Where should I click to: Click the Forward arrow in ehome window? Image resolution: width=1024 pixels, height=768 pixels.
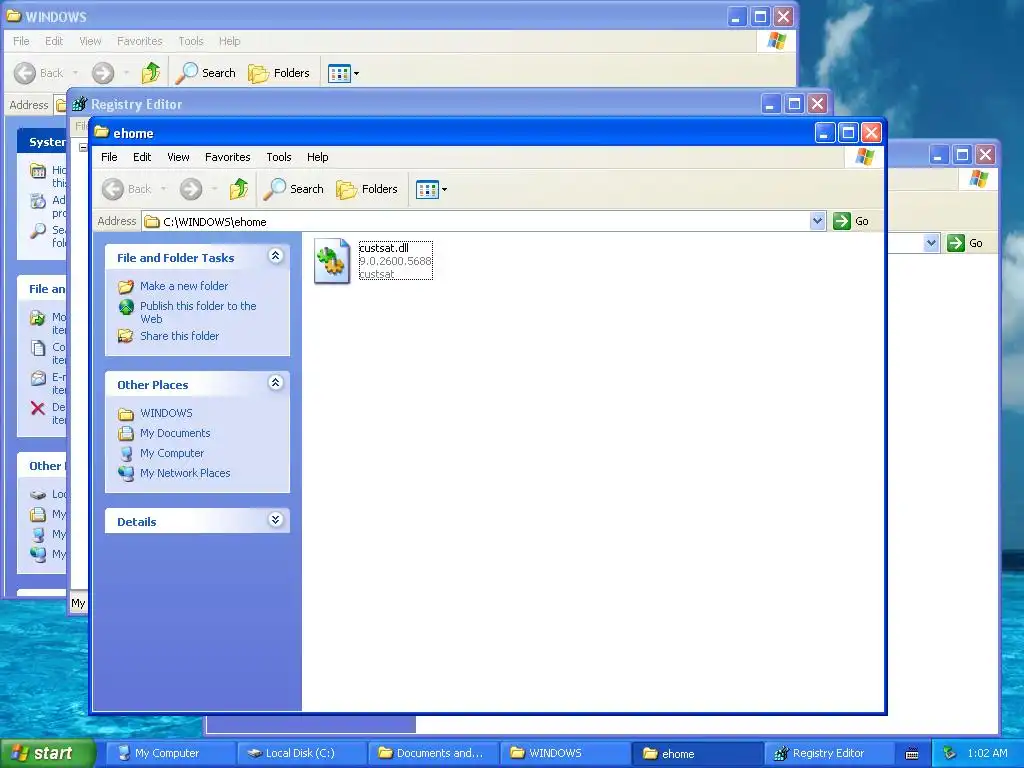click(x=191, y=189)
